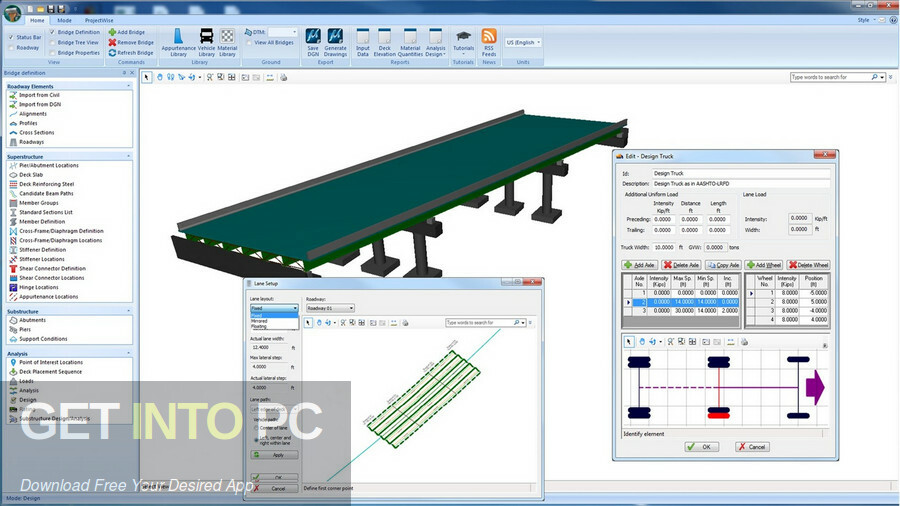The width and height of the screenshot is (900, 506).
Task: Open the Input Data report
Action: 363,42
